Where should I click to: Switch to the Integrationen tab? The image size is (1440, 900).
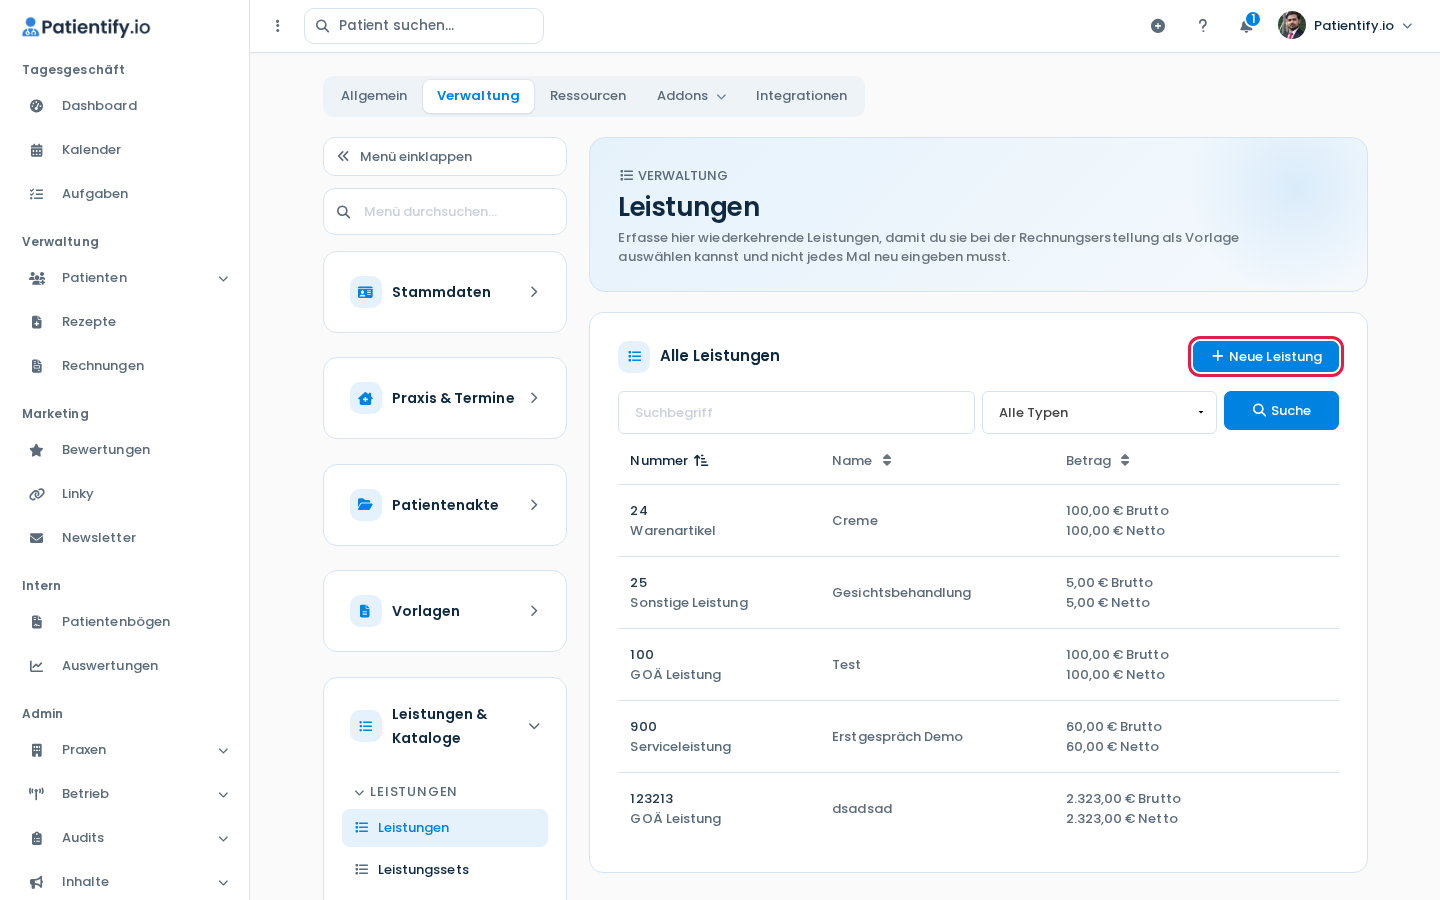[x=801, y=96]
